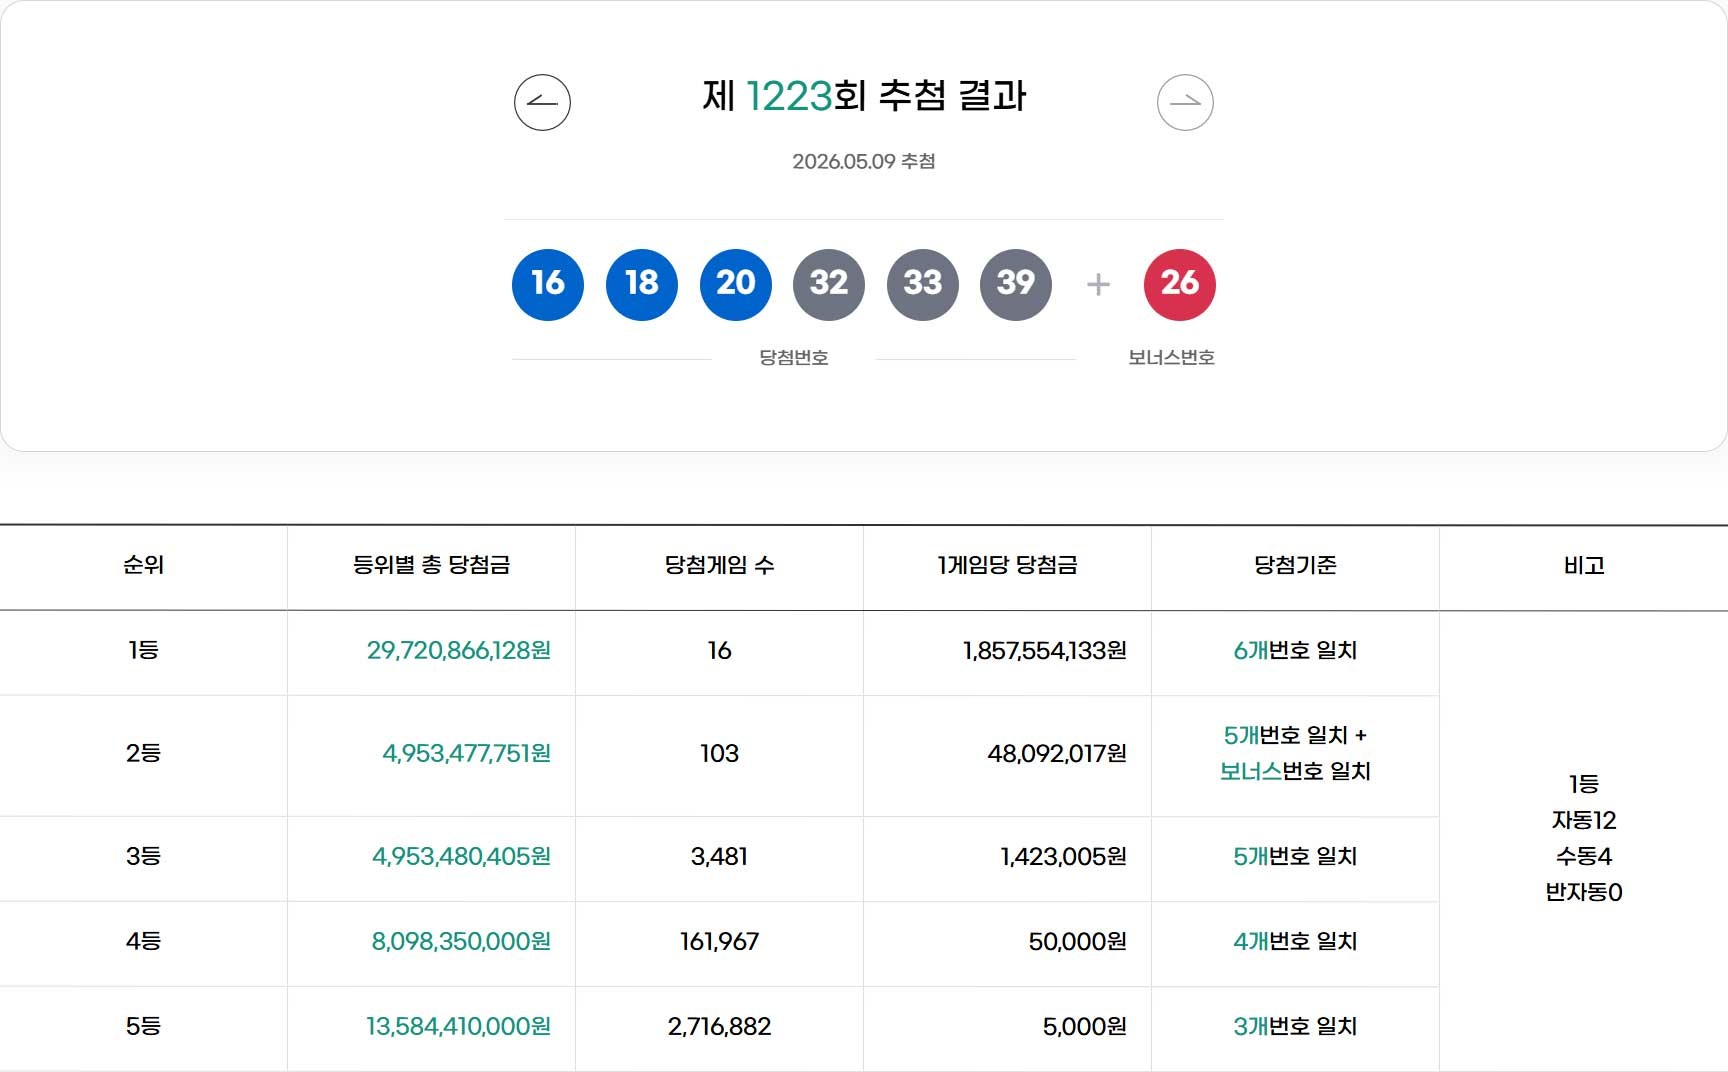Viewport: 1728px width, 1072px height.
Task: Click per-game prize 5,000원
Action: click(x=1085, y=1026)
